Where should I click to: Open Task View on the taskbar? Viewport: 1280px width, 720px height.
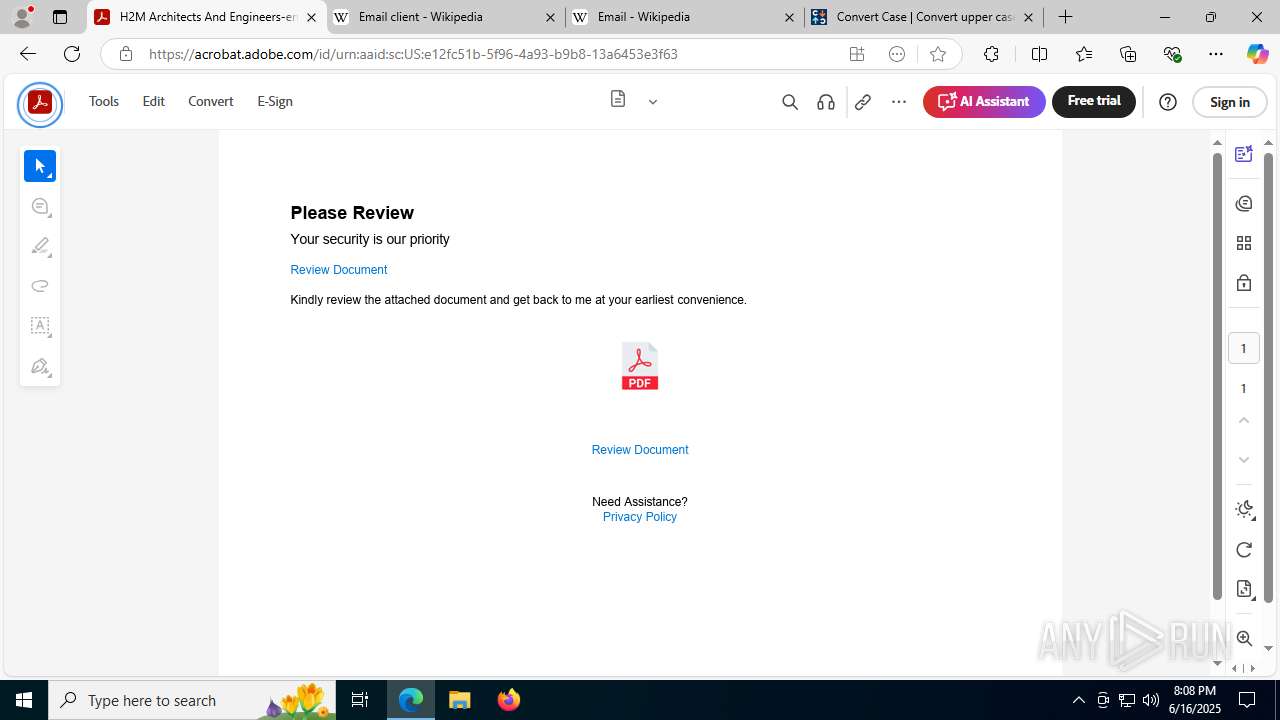(x=360, y=700)
